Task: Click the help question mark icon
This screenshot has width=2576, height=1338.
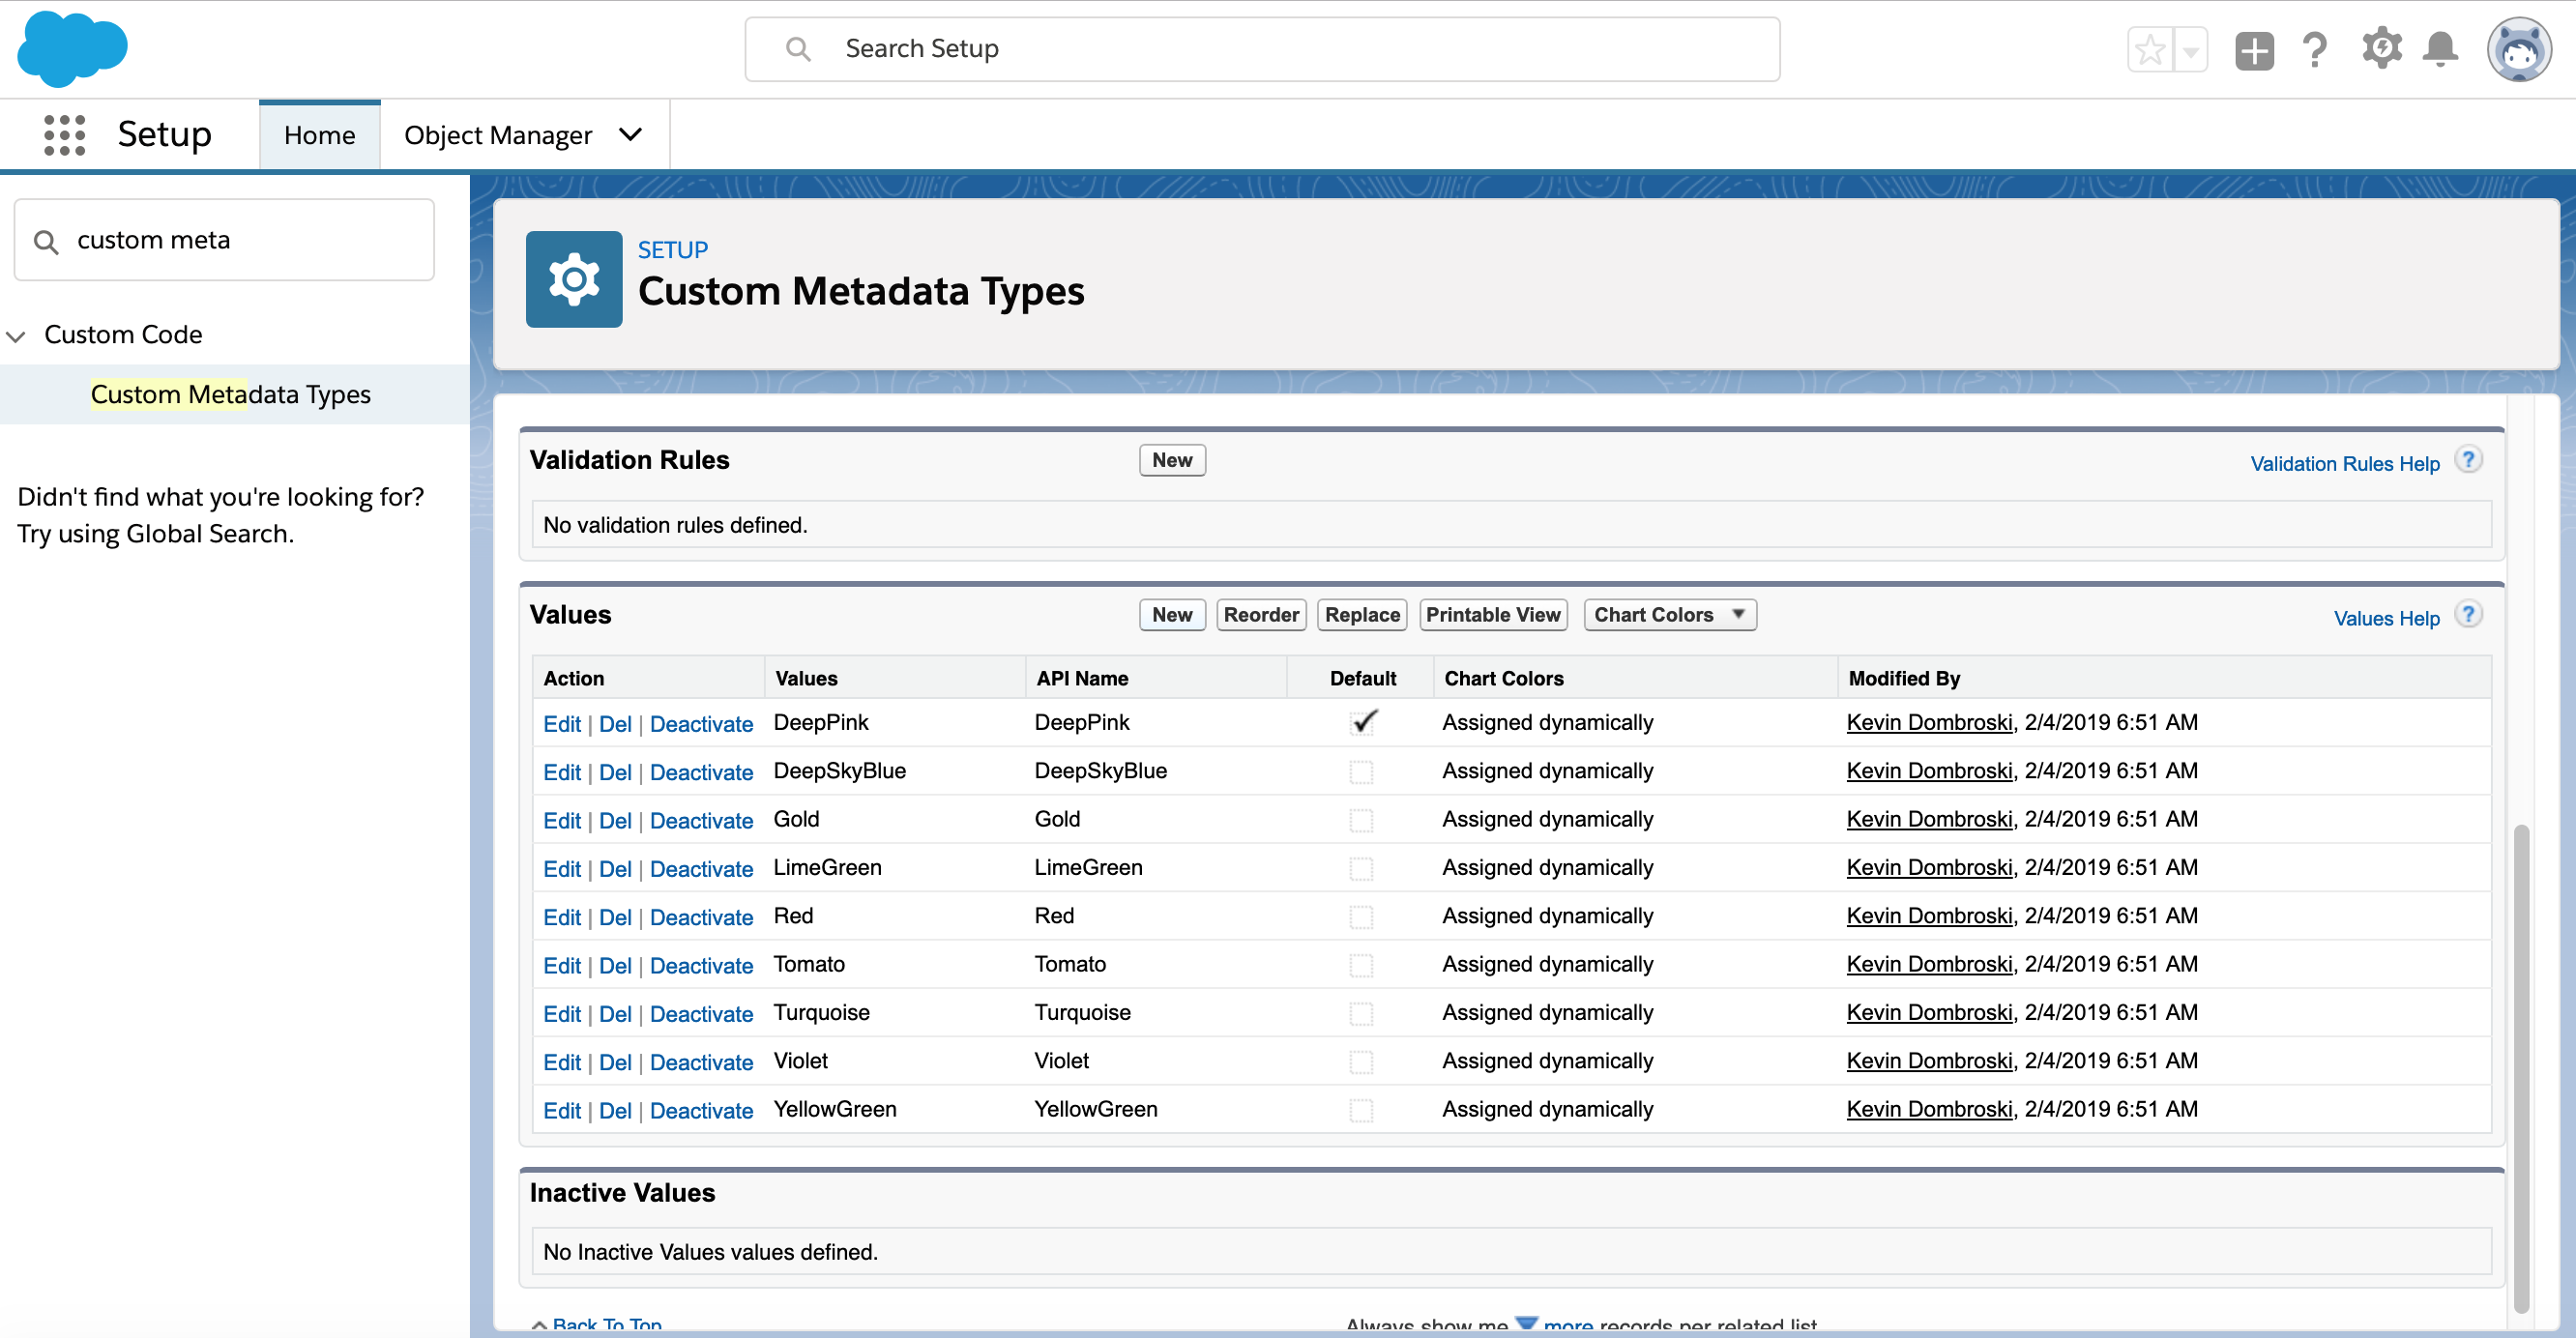Action: [x=2315, y=49]
